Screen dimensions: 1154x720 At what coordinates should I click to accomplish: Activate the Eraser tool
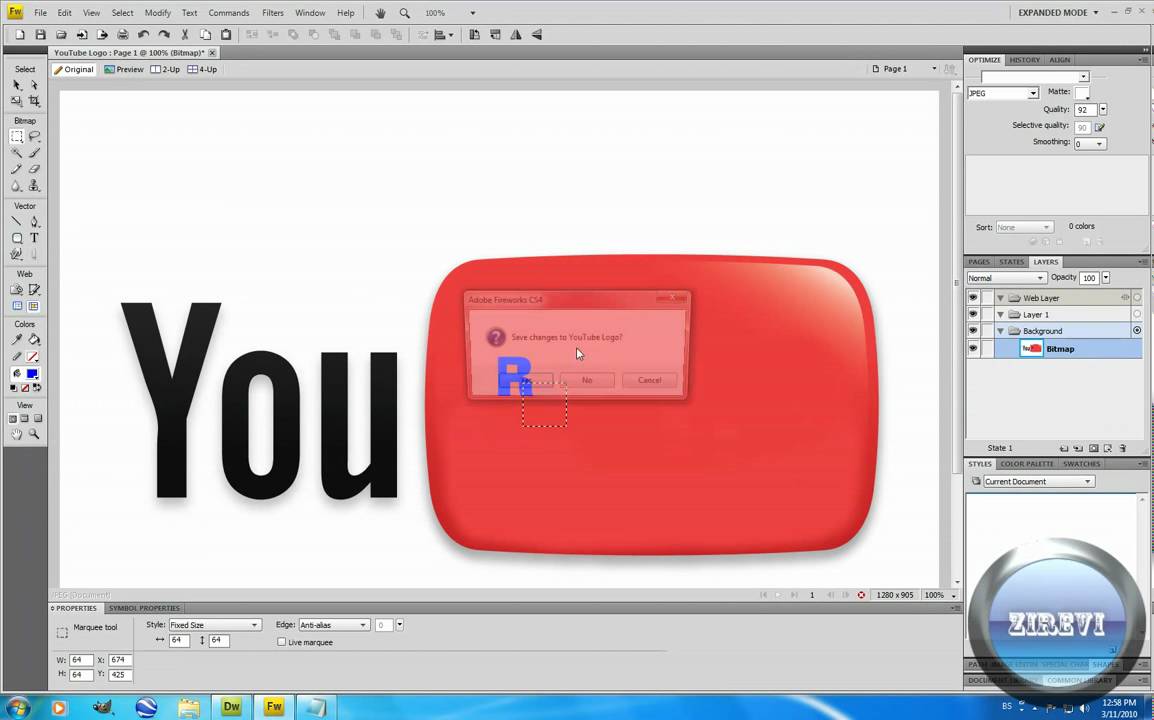pos(34,169)
